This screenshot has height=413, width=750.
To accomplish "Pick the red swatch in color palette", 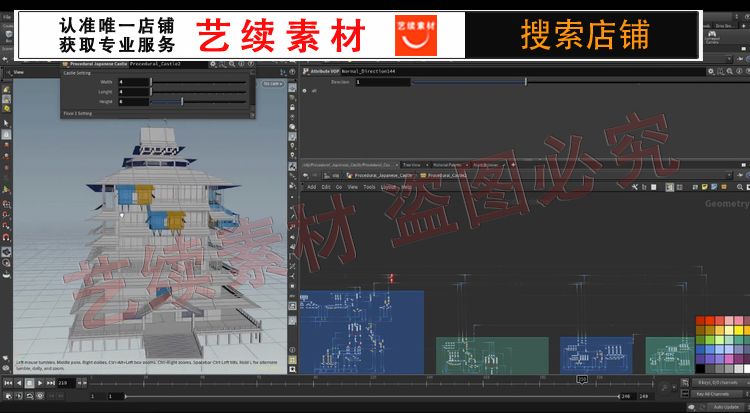I will point(700,321).
